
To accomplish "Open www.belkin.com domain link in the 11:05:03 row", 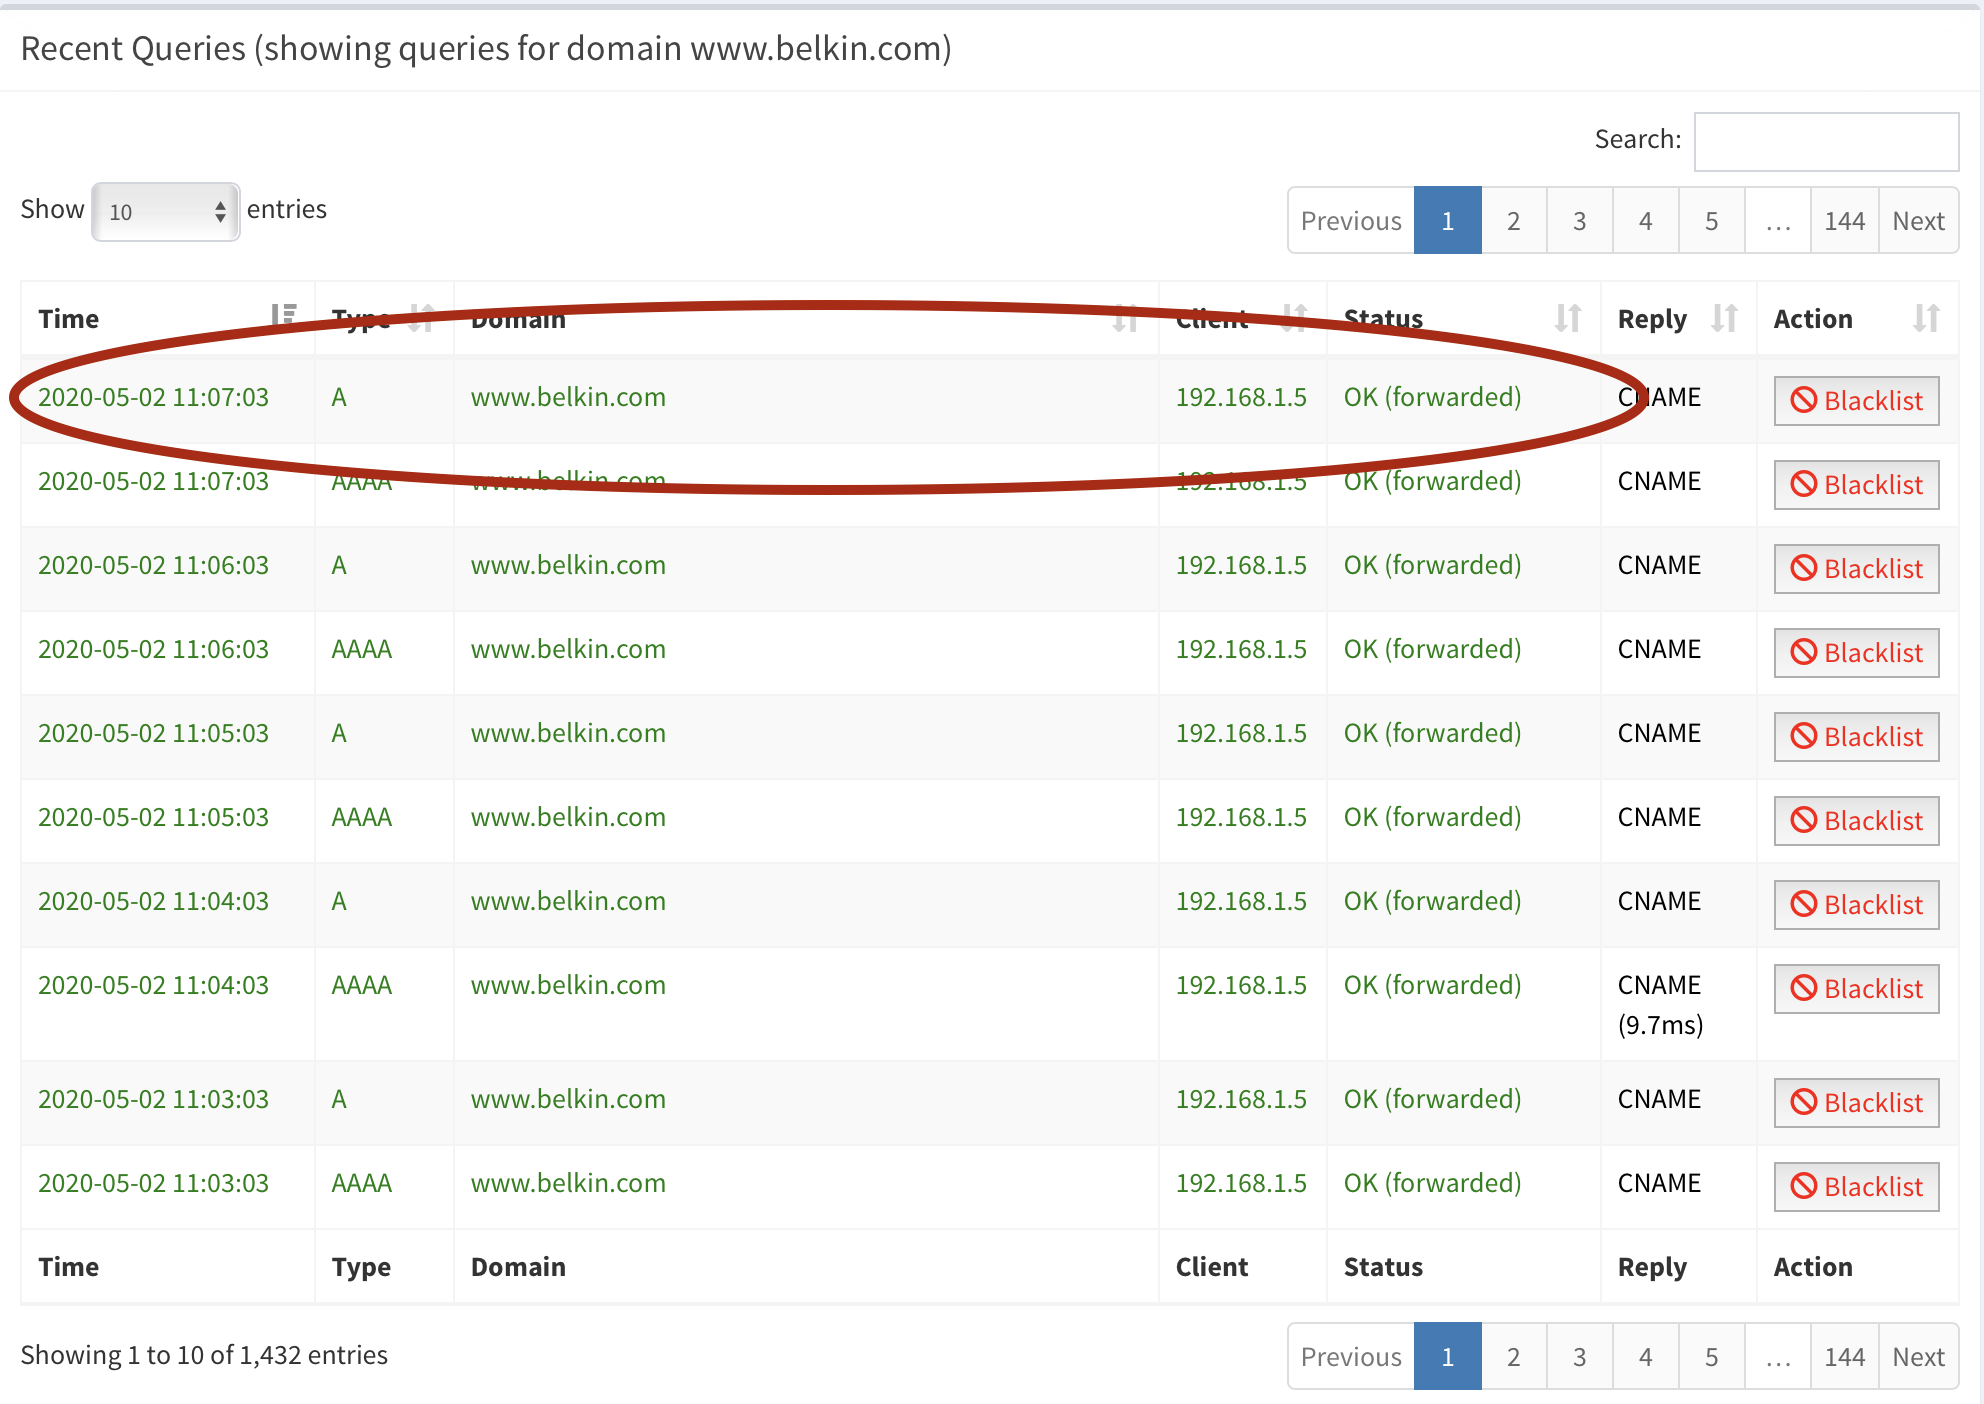I will coord(567,733).
